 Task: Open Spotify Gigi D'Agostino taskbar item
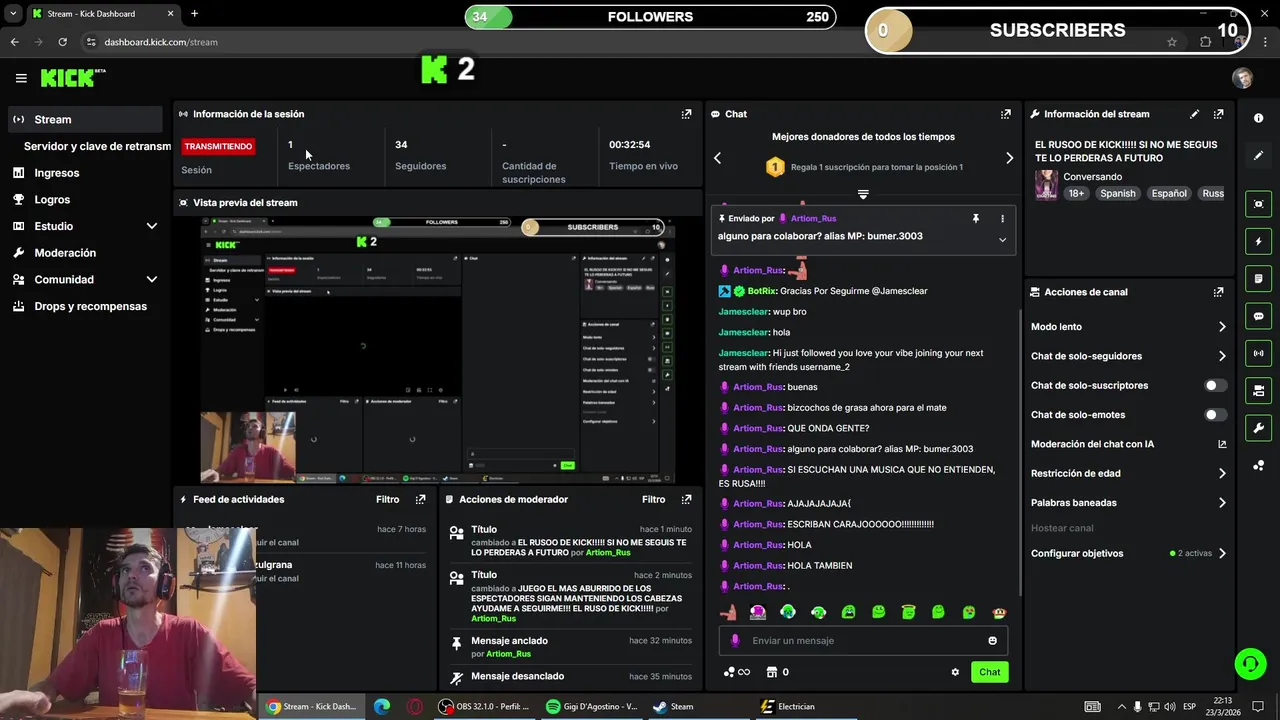click(x=592, y=707)
